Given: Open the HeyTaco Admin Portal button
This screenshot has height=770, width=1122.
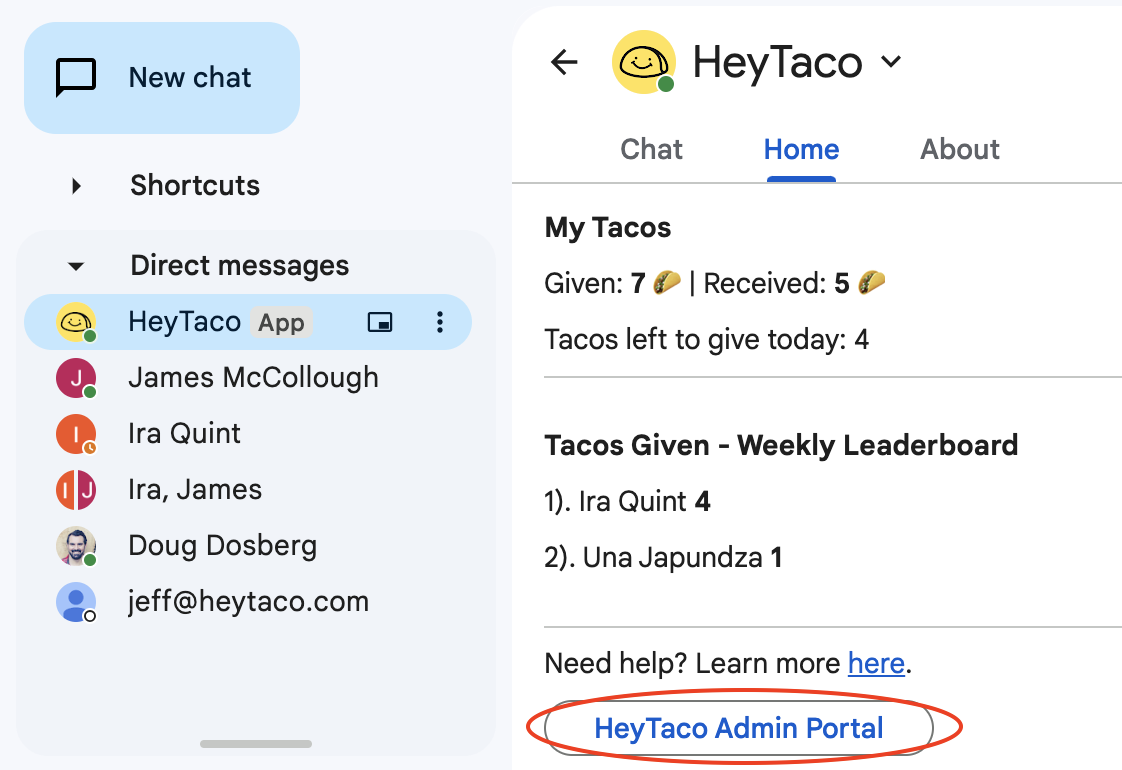Looking at the screenshot, I should coord(738,728).
